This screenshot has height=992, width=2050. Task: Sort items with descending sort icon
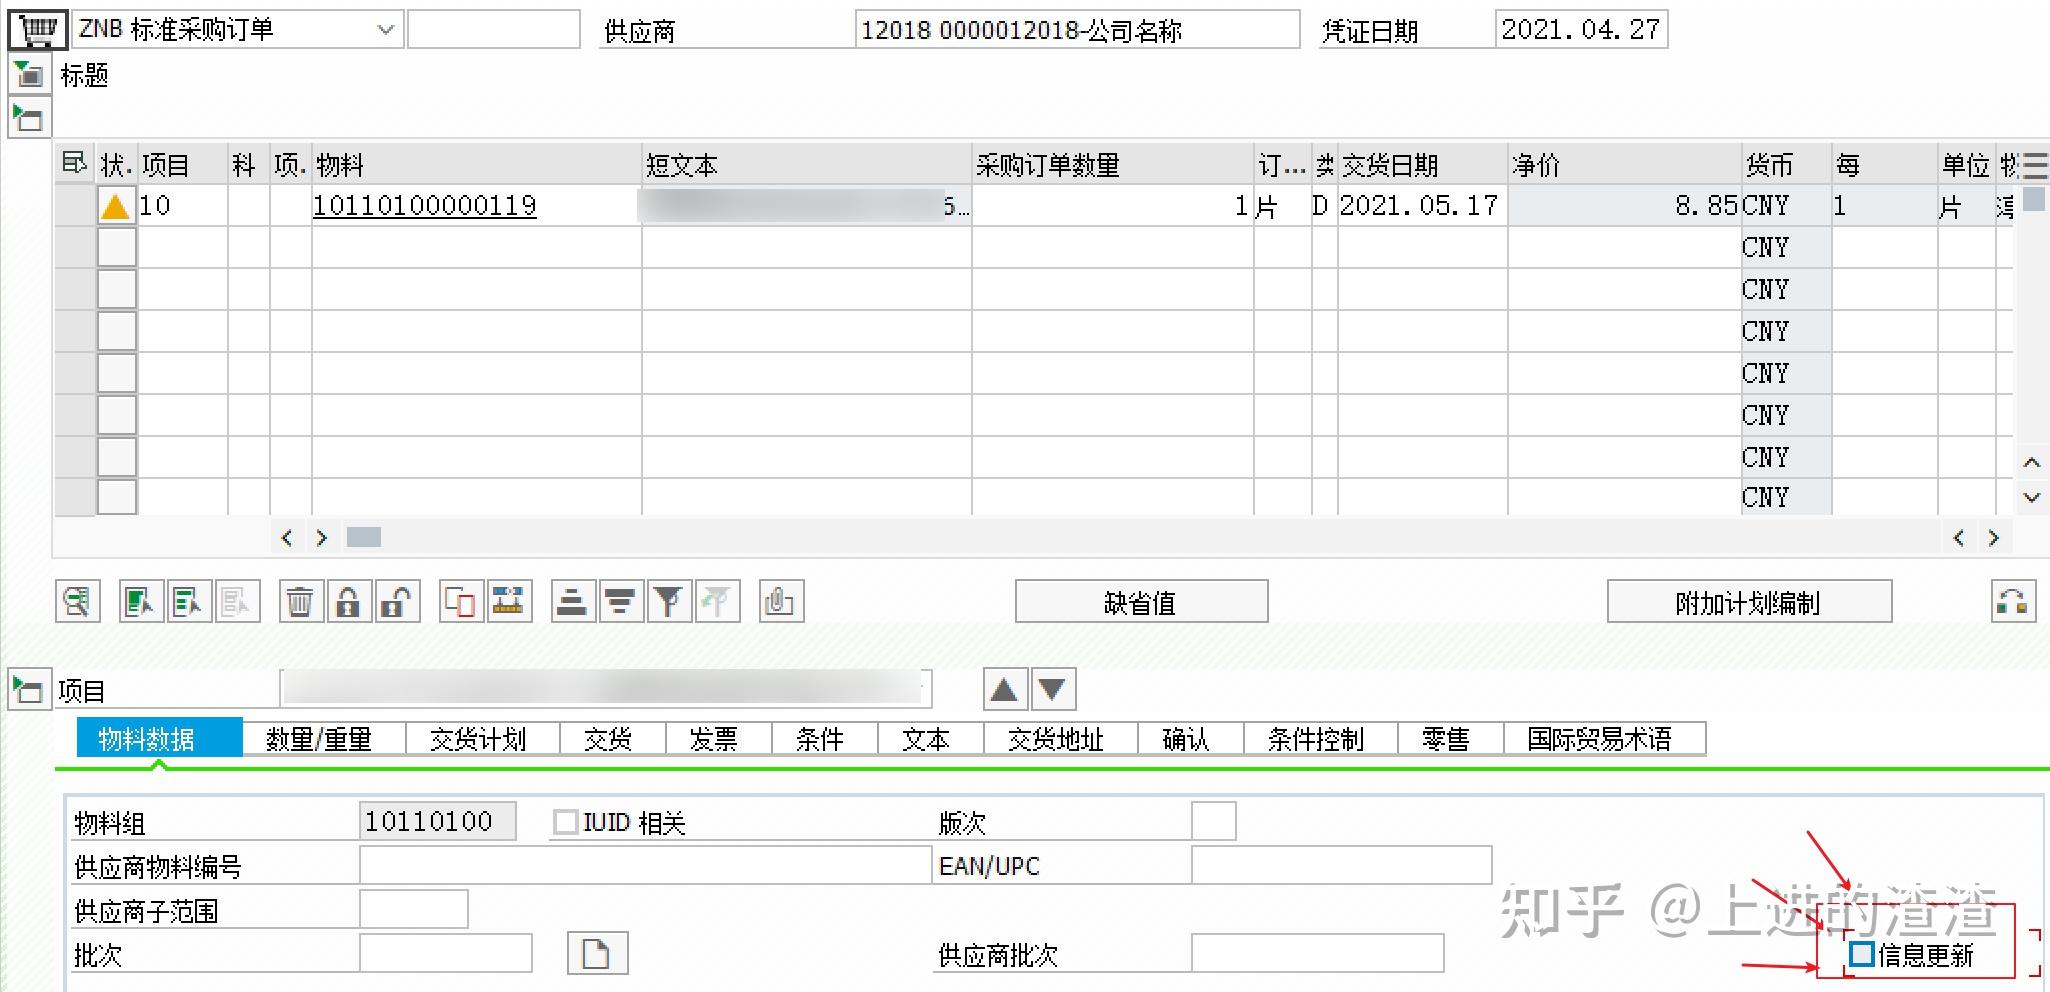coord(621,601)
